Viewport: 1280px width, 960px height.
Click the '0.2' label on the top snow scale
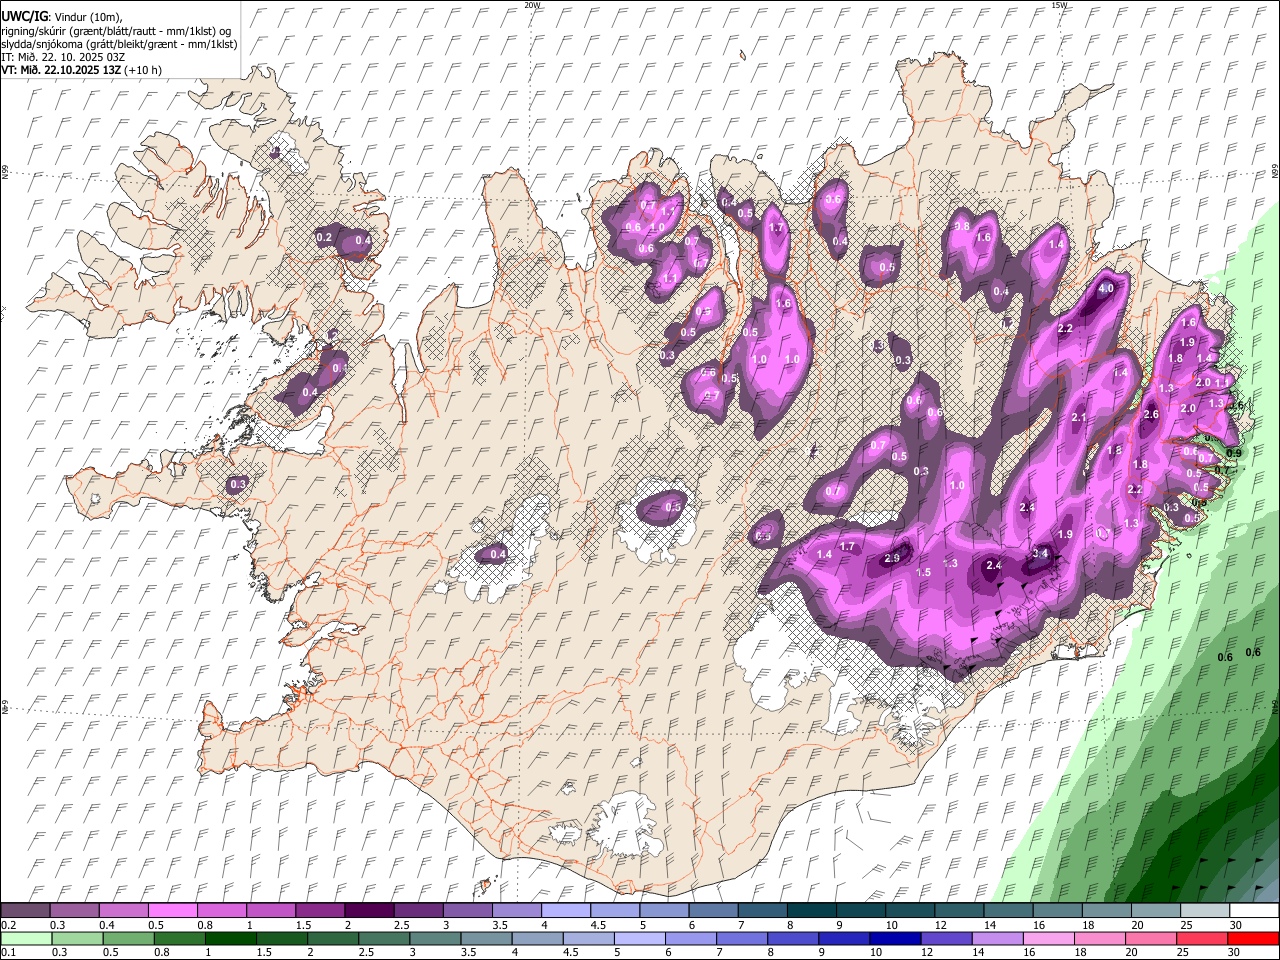tap(8, 925)
